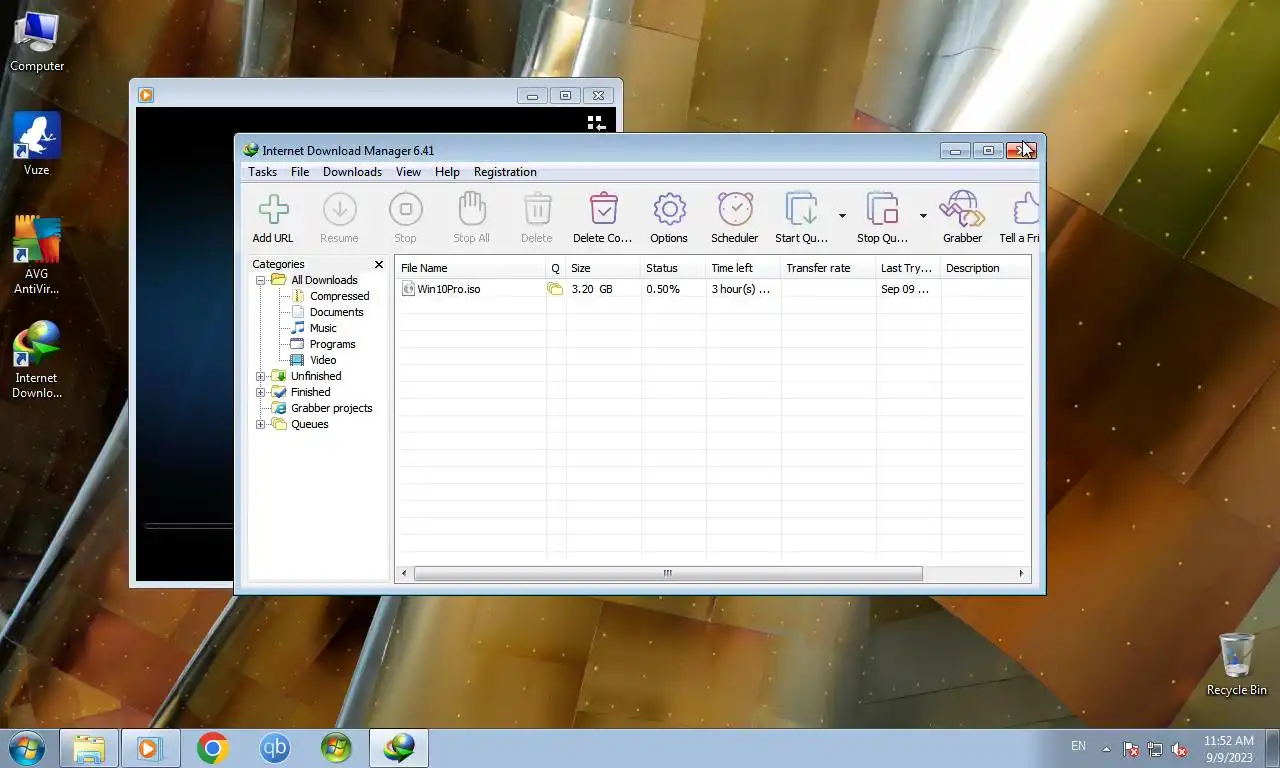The height and width of the screenshot is (768, 1280).
Task: Show hidden tray icons arrow
Action: [x=1106, y=748]
